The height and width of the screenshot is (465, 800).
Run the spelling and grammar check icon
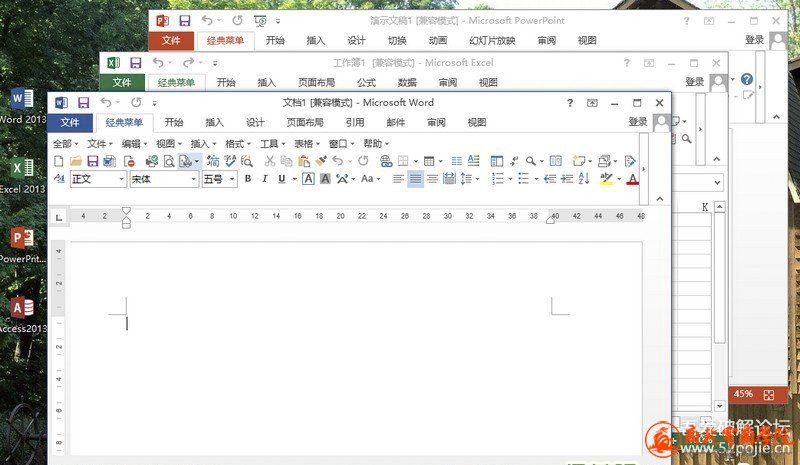tap(230, 161)
